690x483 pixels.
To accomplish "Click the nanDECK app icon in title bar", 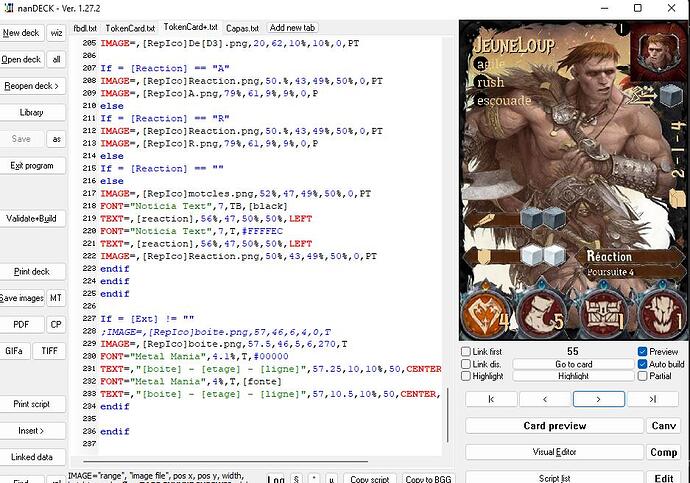I will click(x=8, y=8).
